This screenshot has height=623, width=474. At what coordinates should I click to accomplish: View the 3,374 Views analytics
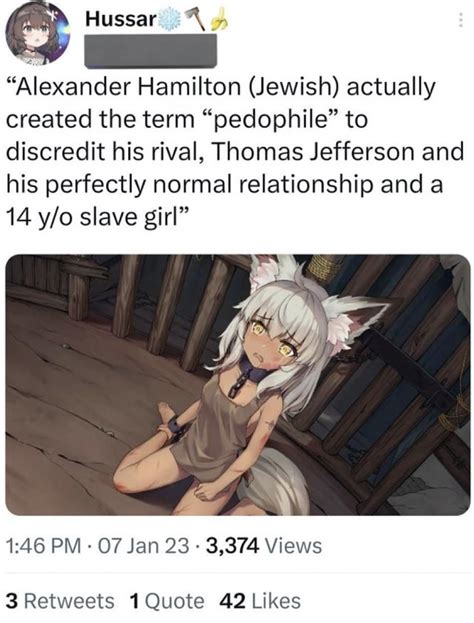point(264,546)
